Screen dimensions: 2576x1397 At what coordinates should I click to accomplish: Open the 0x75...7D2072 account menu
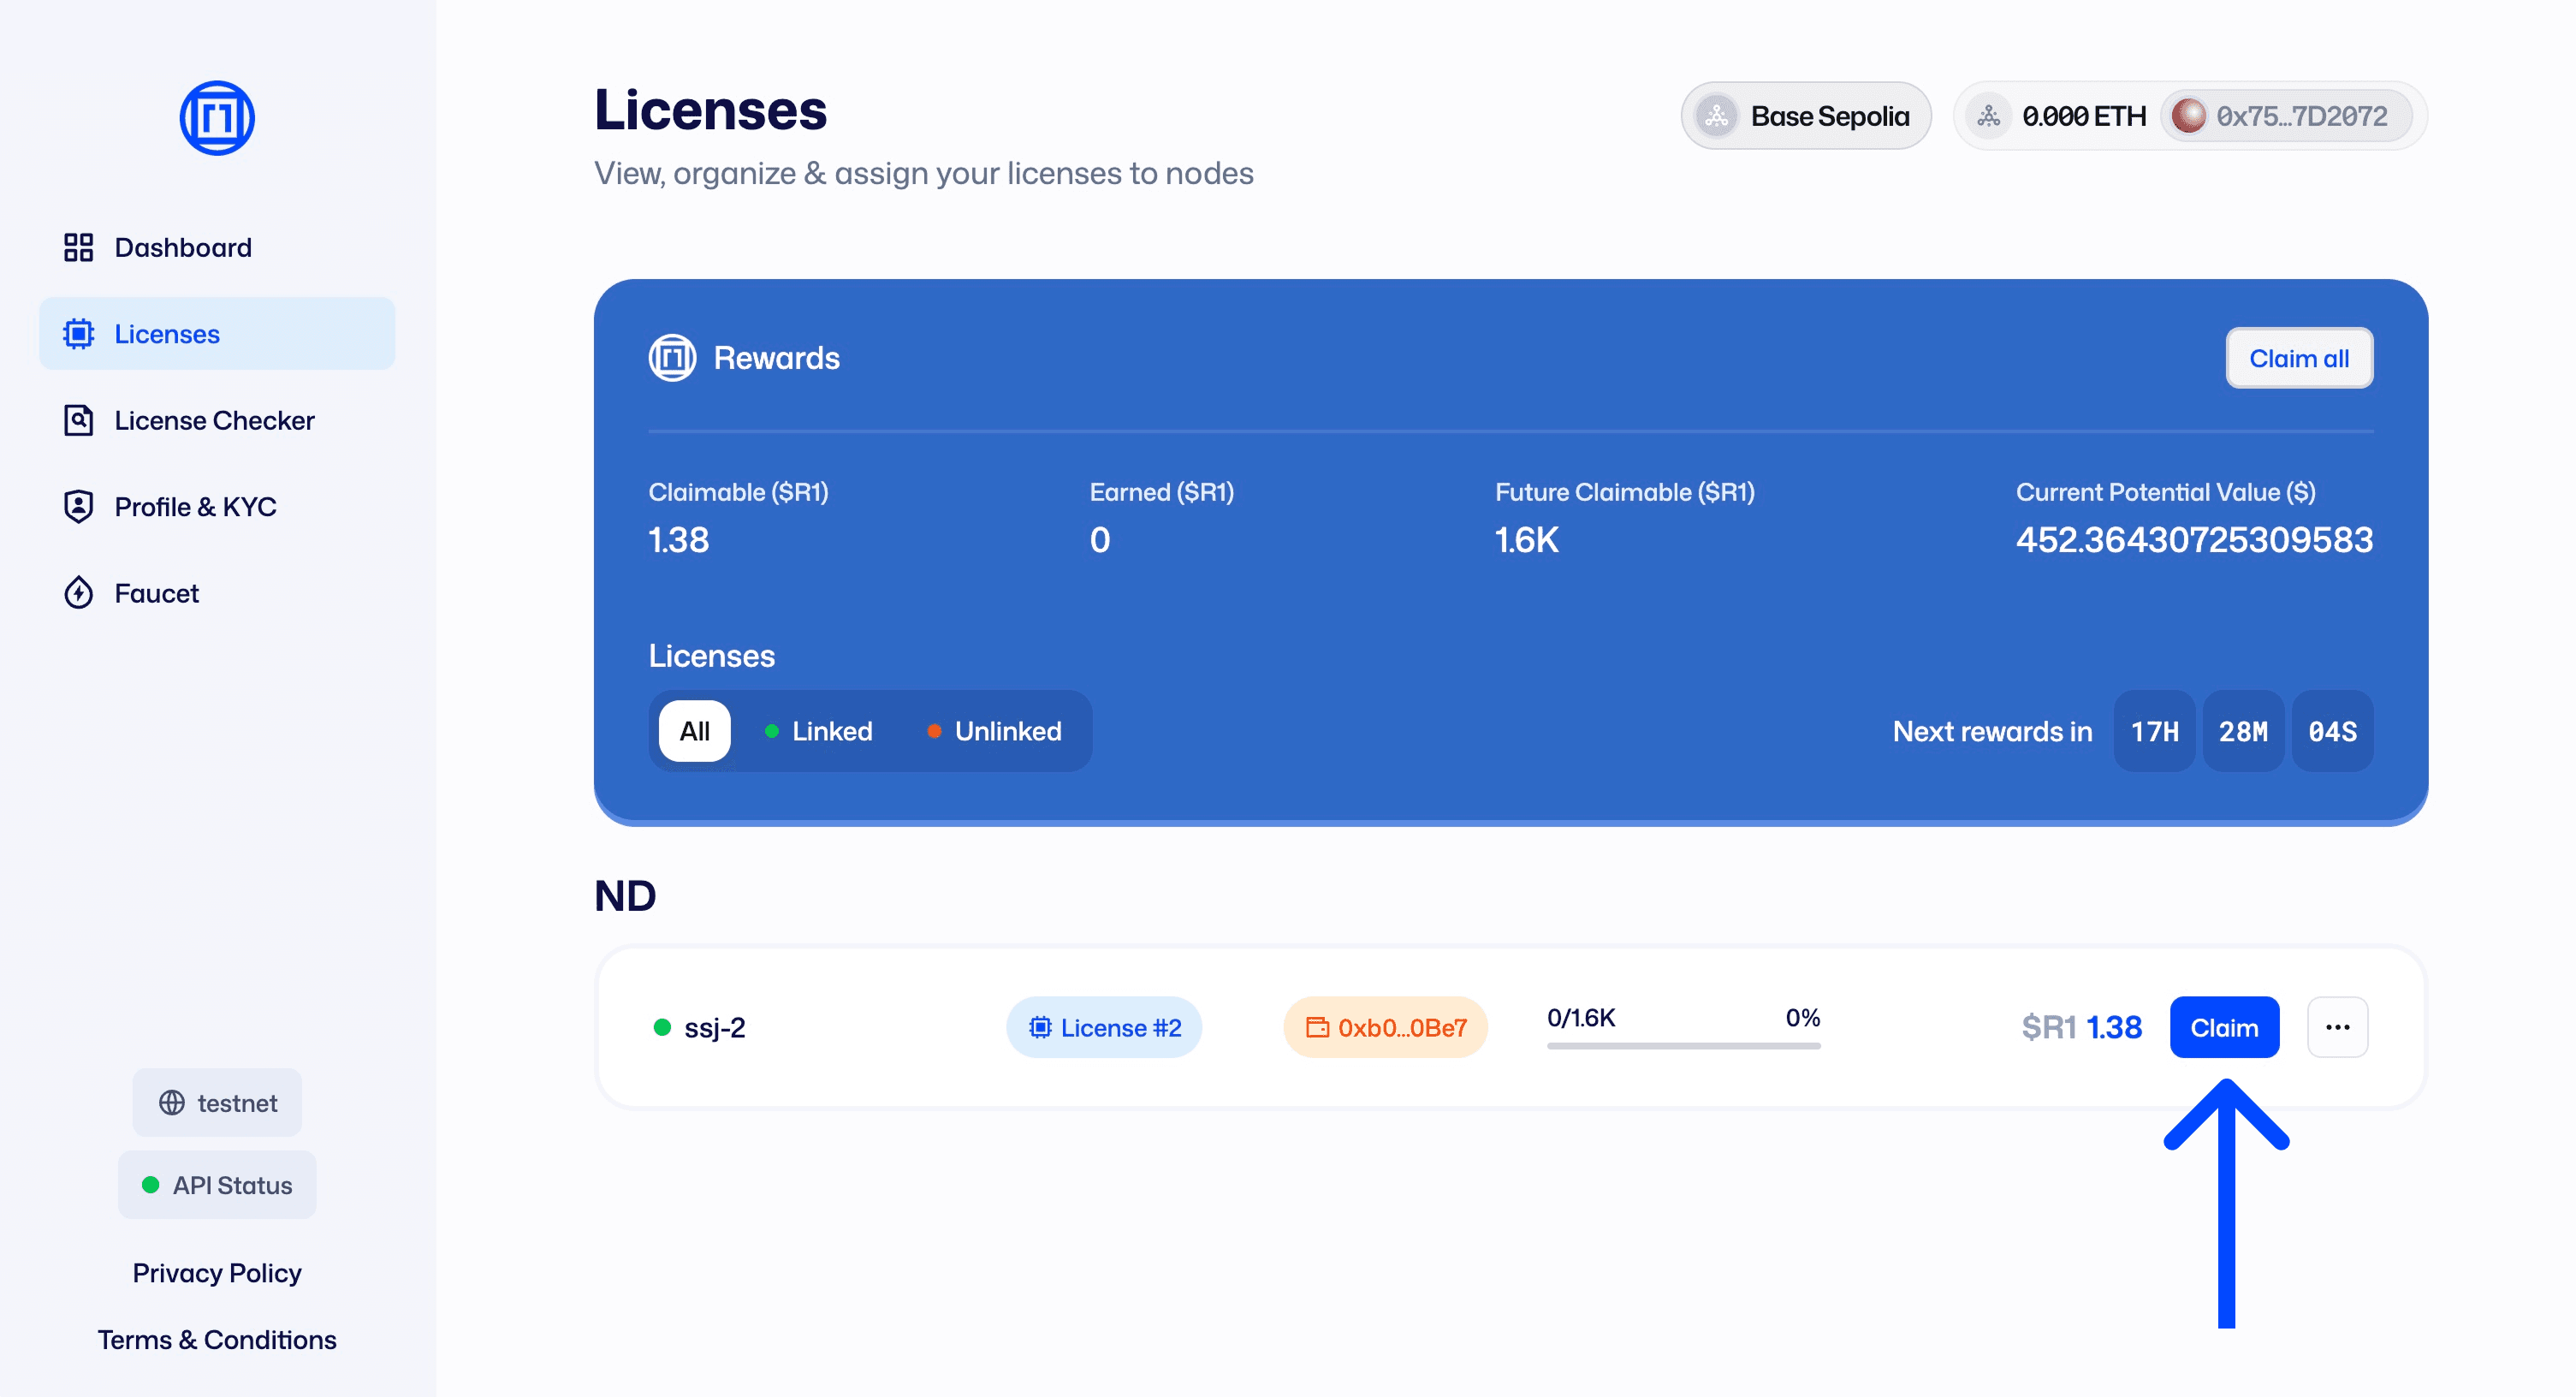[x=2287, y=116]
